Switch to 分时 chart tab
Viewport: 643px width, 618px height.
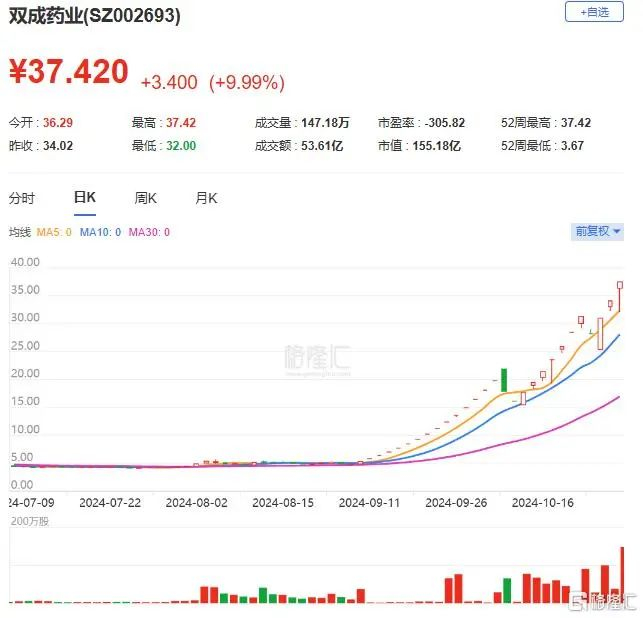point(22,198)
